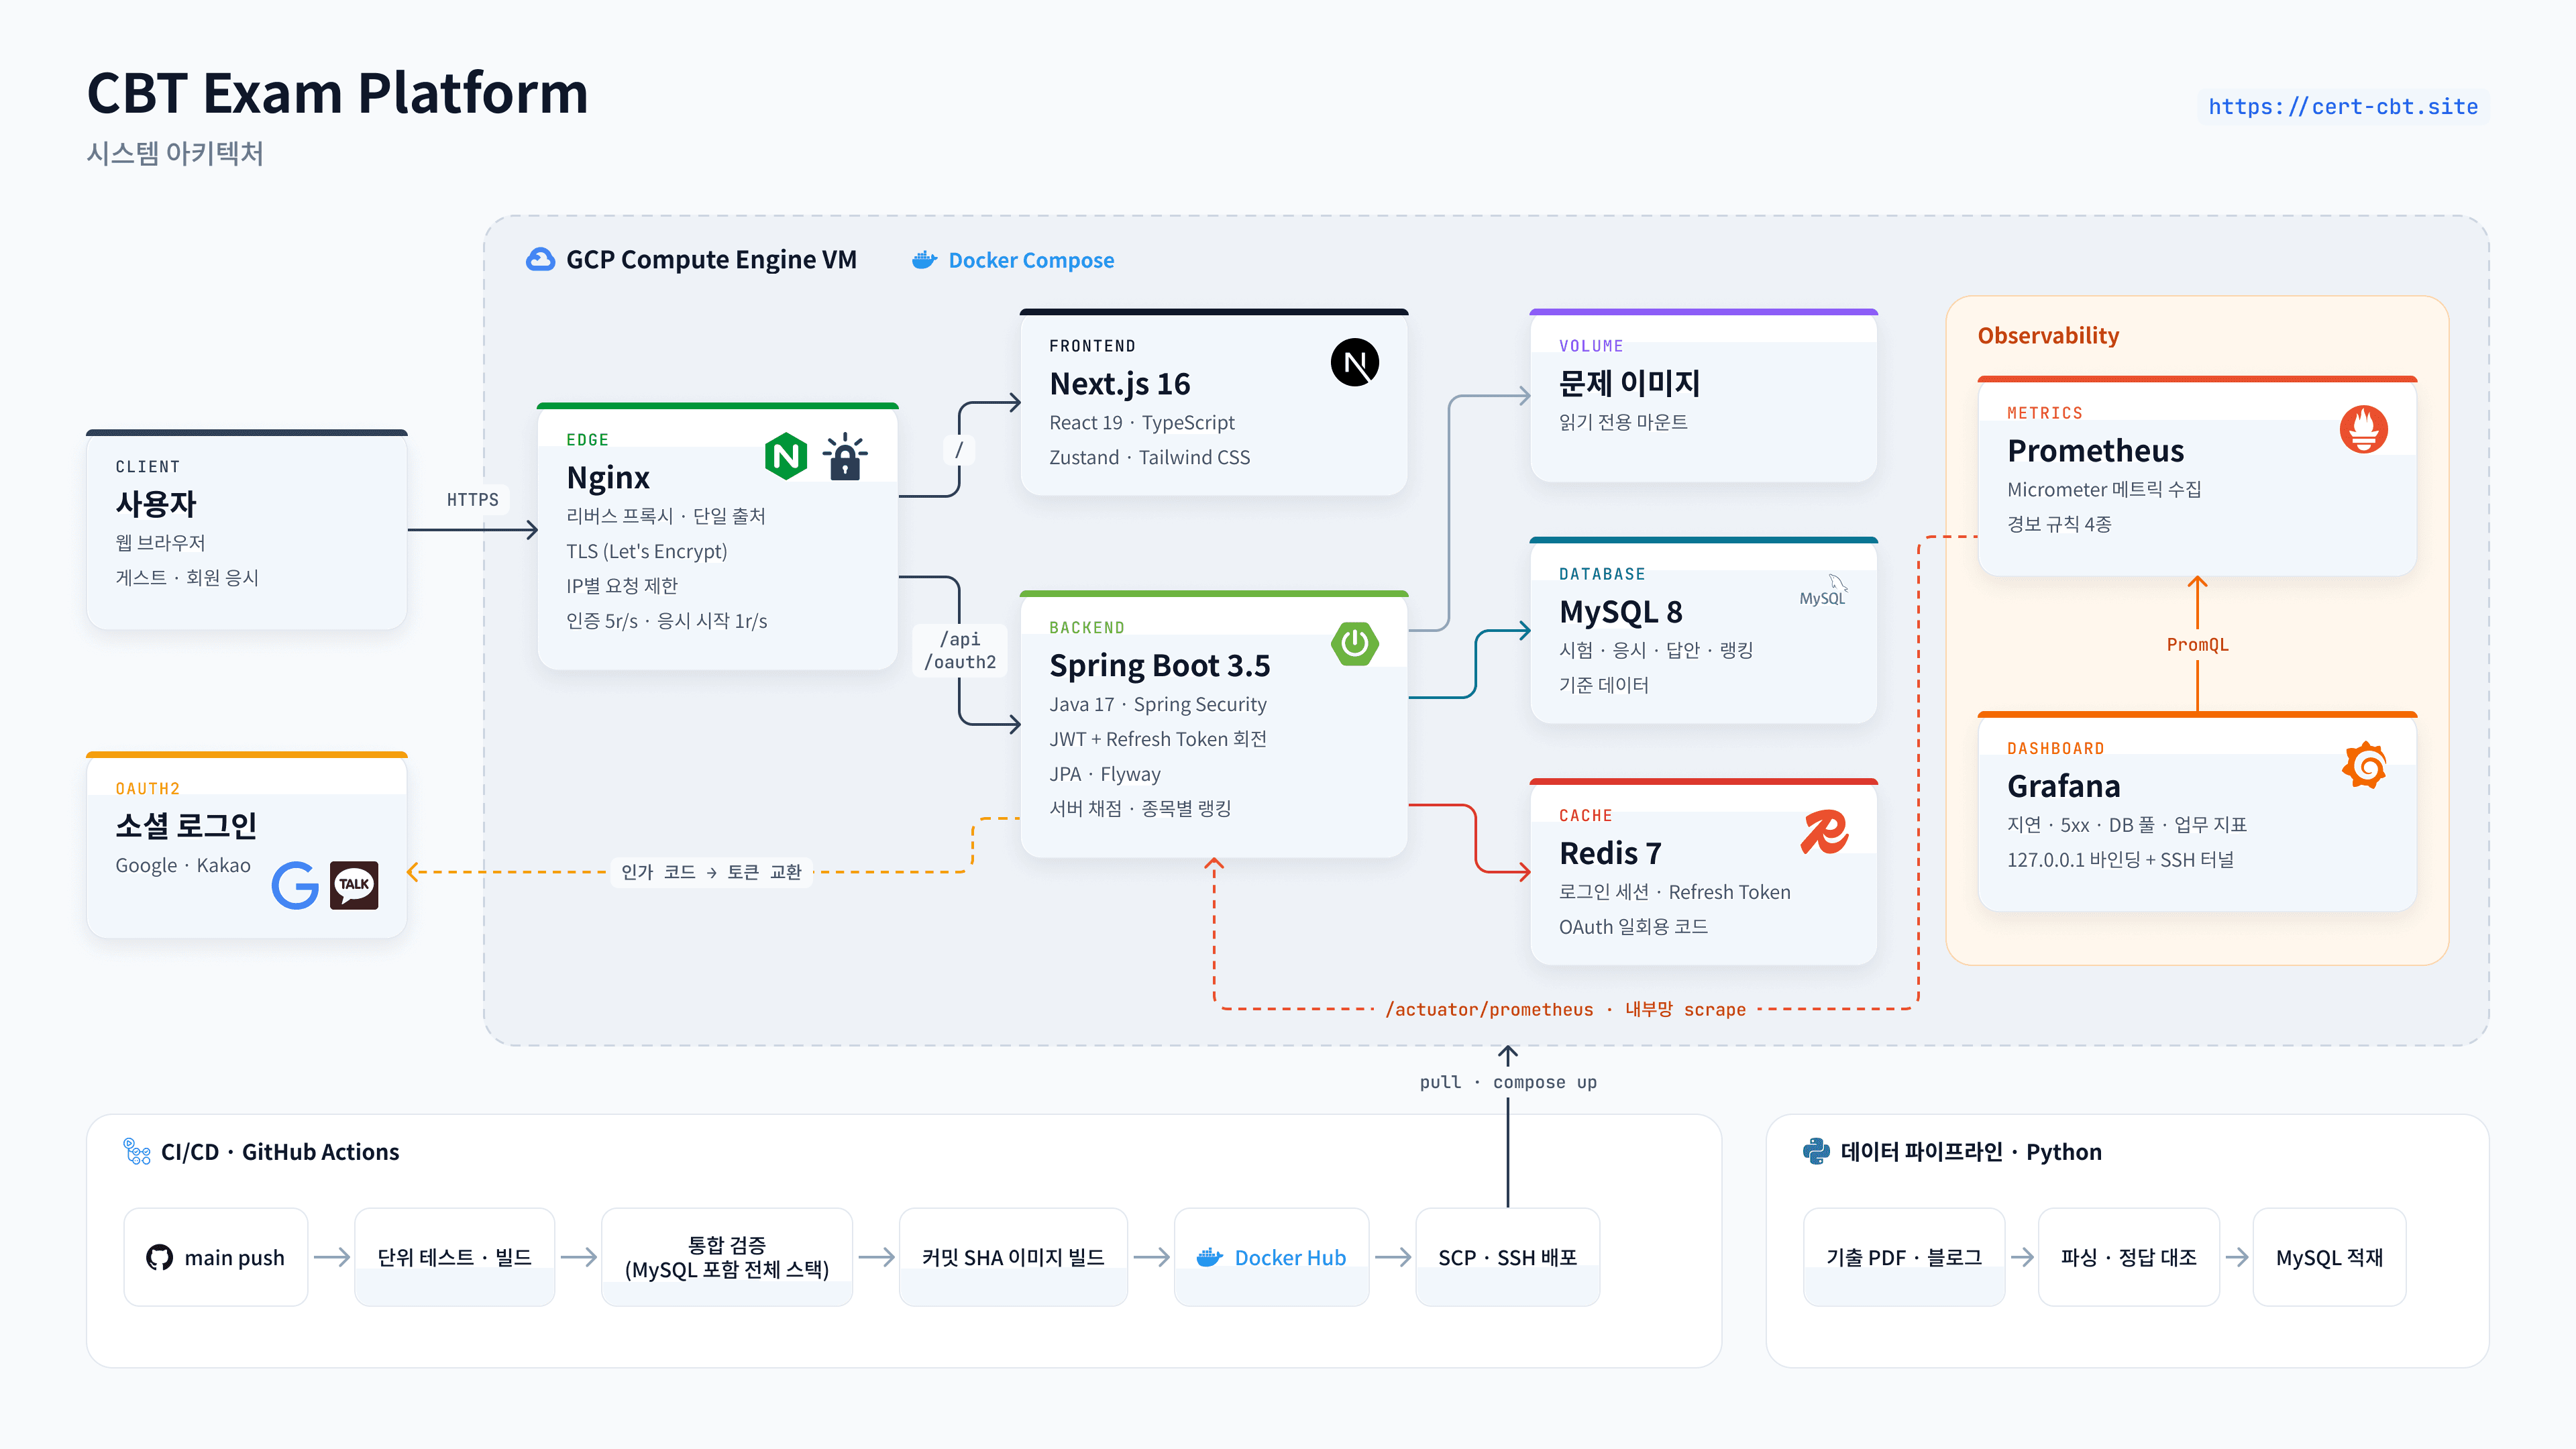
Task: Select the 기출 PDF · 블로그 step
Action: [1904, 1257]
